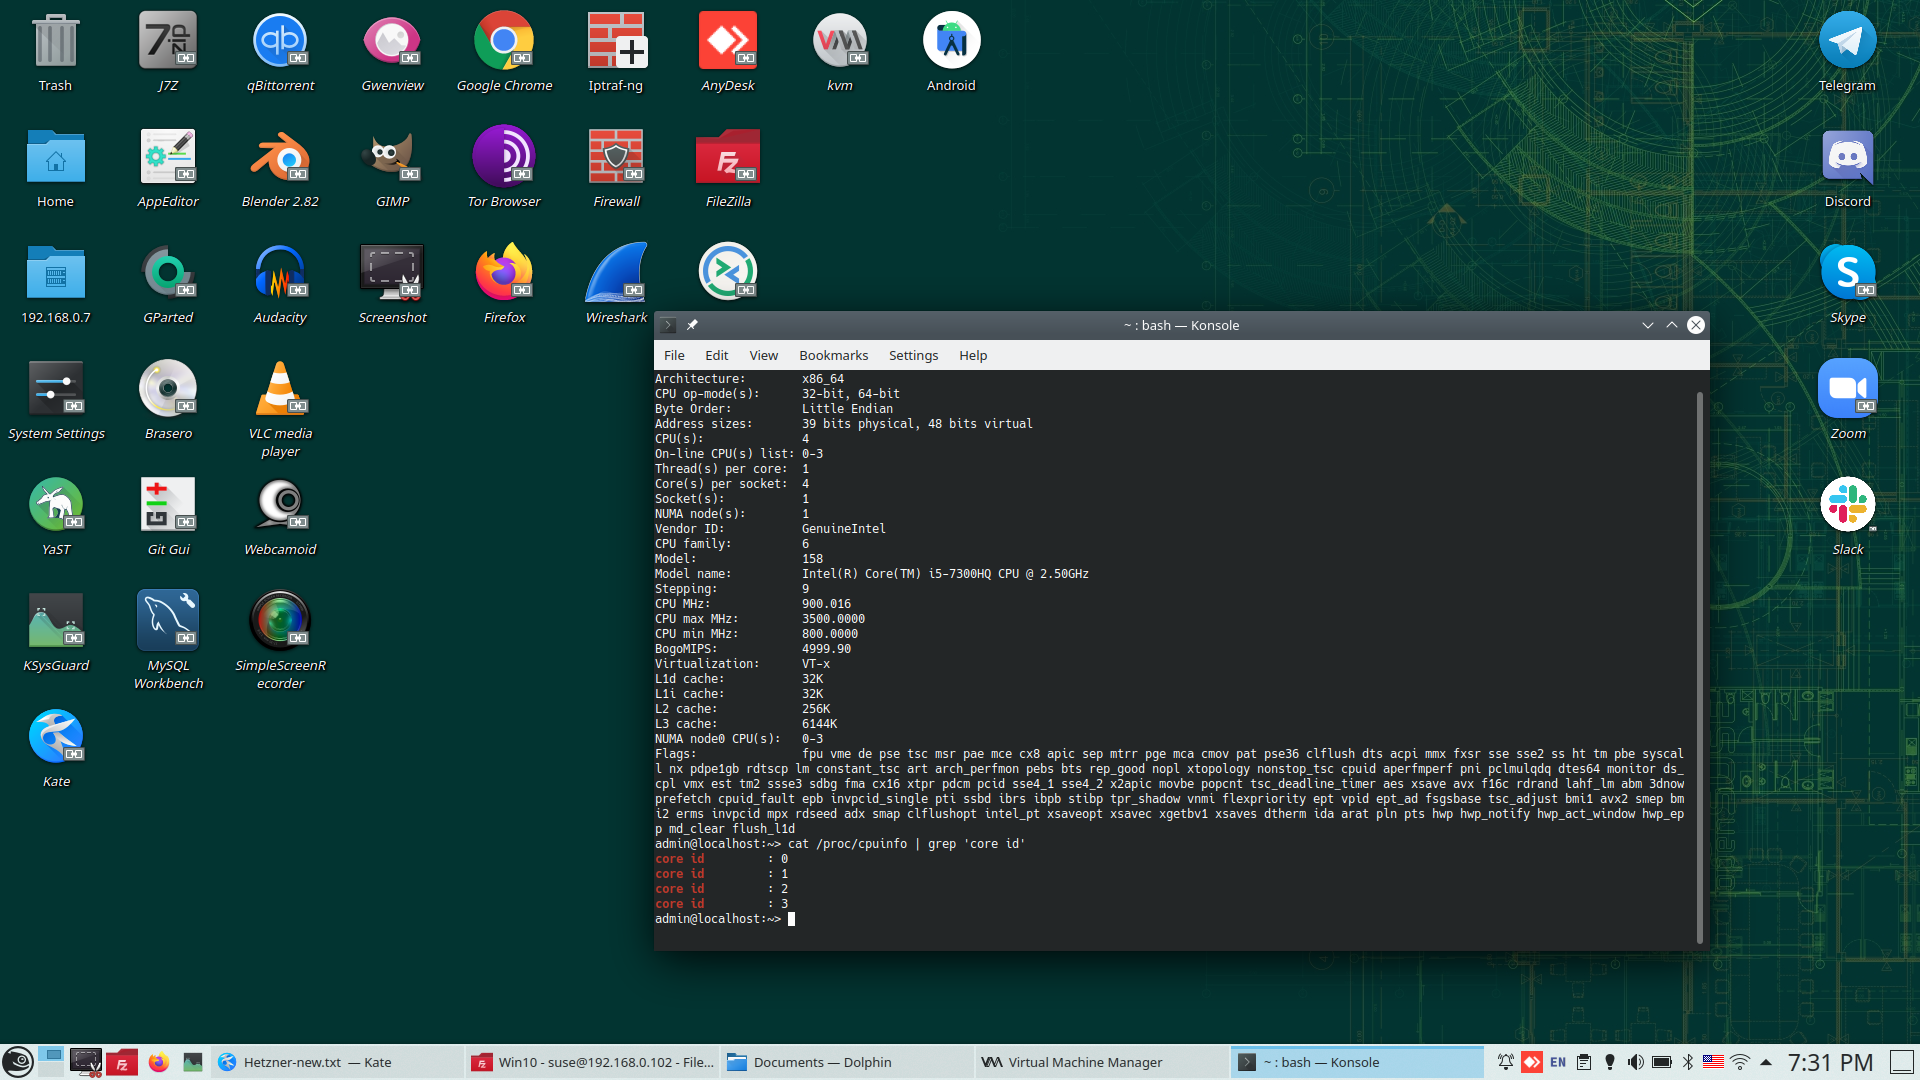Open Wireshark desktop icon

pos(616,273)
